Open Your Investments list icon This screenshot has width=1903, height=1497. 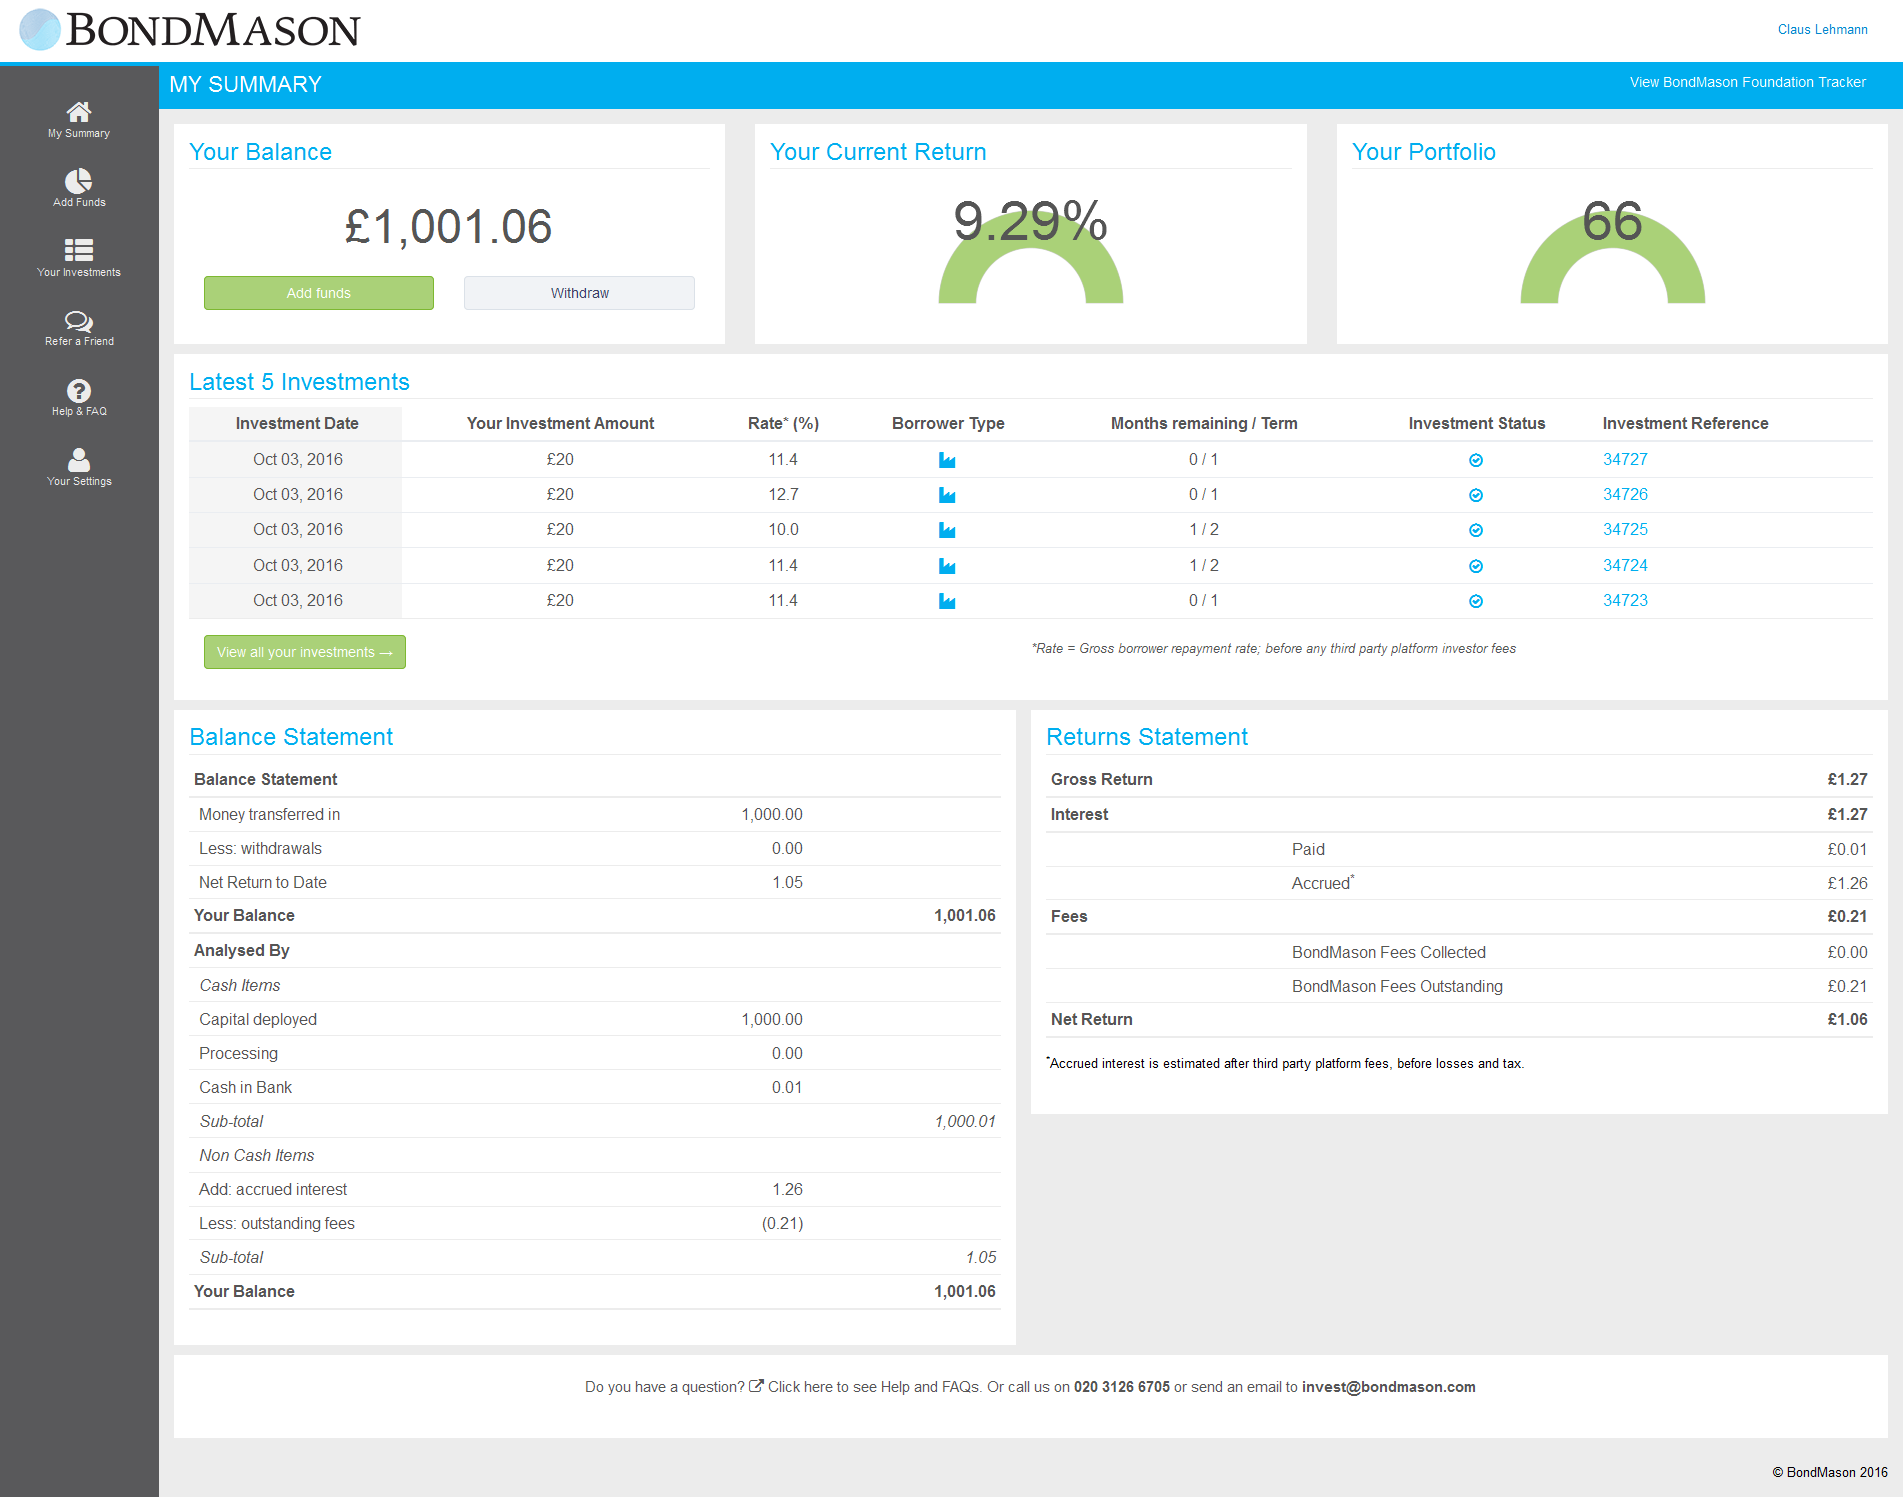(x=79, y=250)
